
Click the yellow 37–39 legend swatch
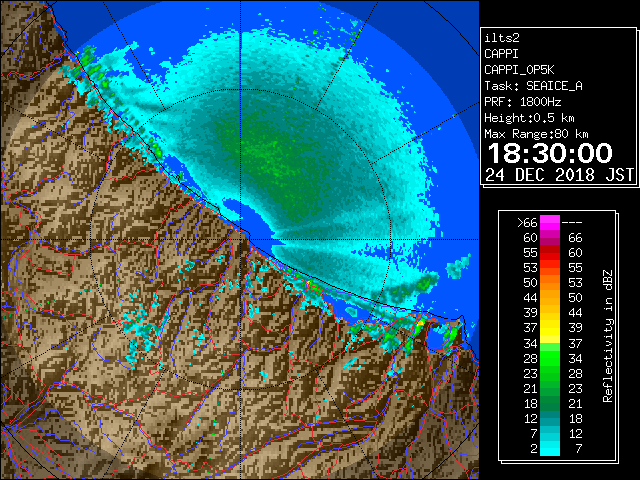550,328
